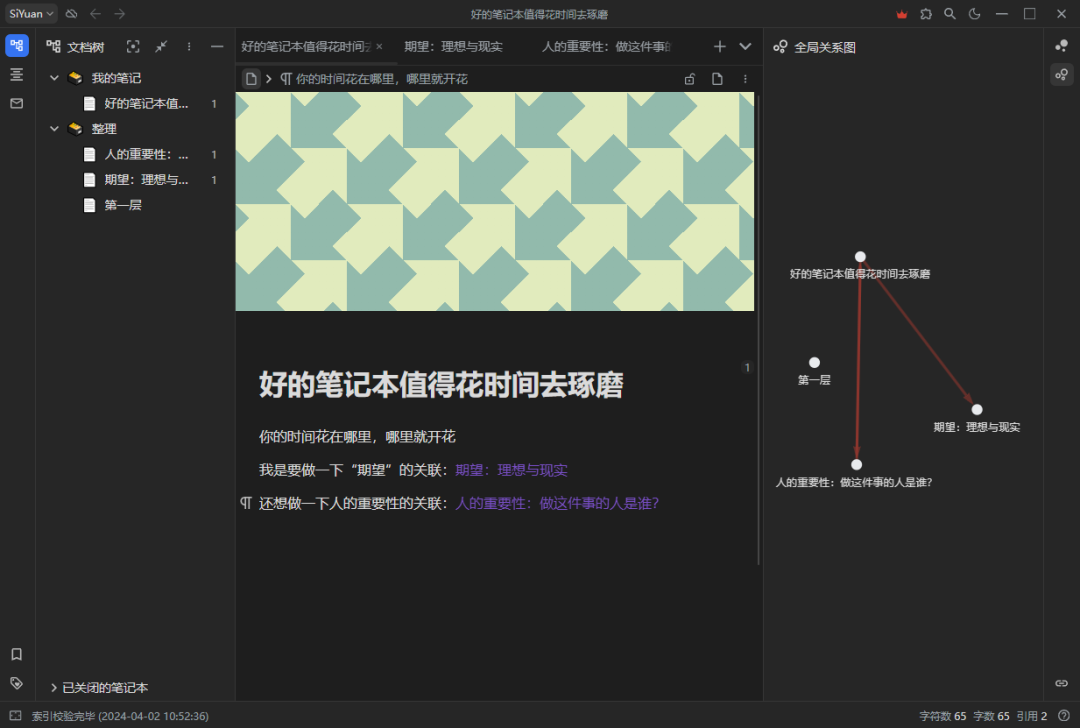Open the marketplace from the title bar
Screen dimensions: 1080x728
[x=925, y=13]
